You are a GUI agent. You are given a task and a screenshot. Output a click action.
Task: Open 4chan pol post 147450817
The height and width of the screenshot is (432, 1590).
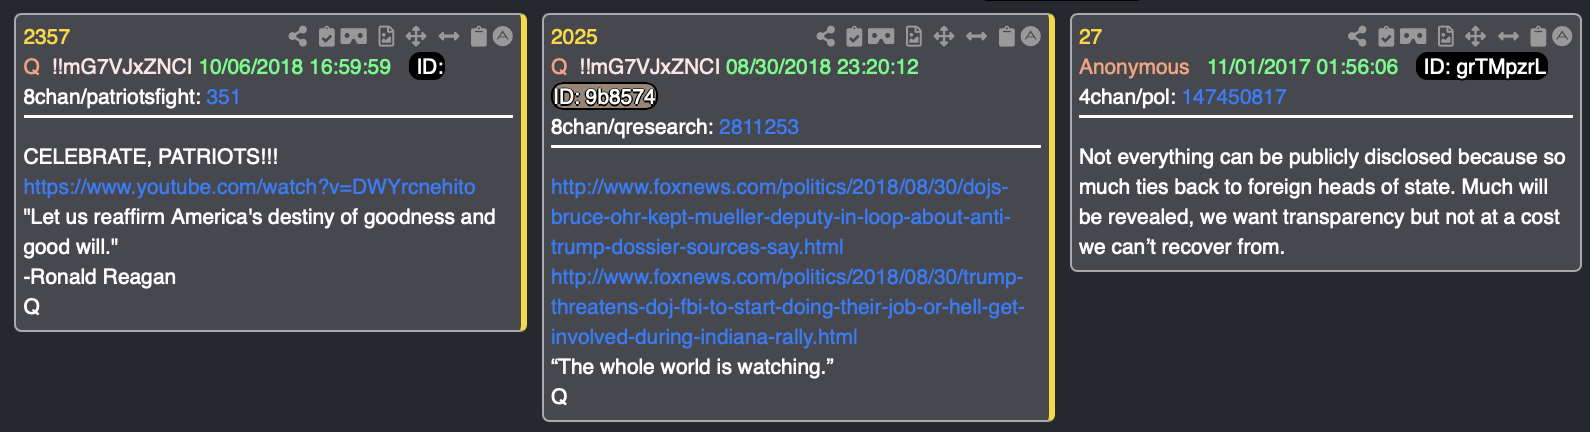pyautogui.click(x=1234, y=97)
